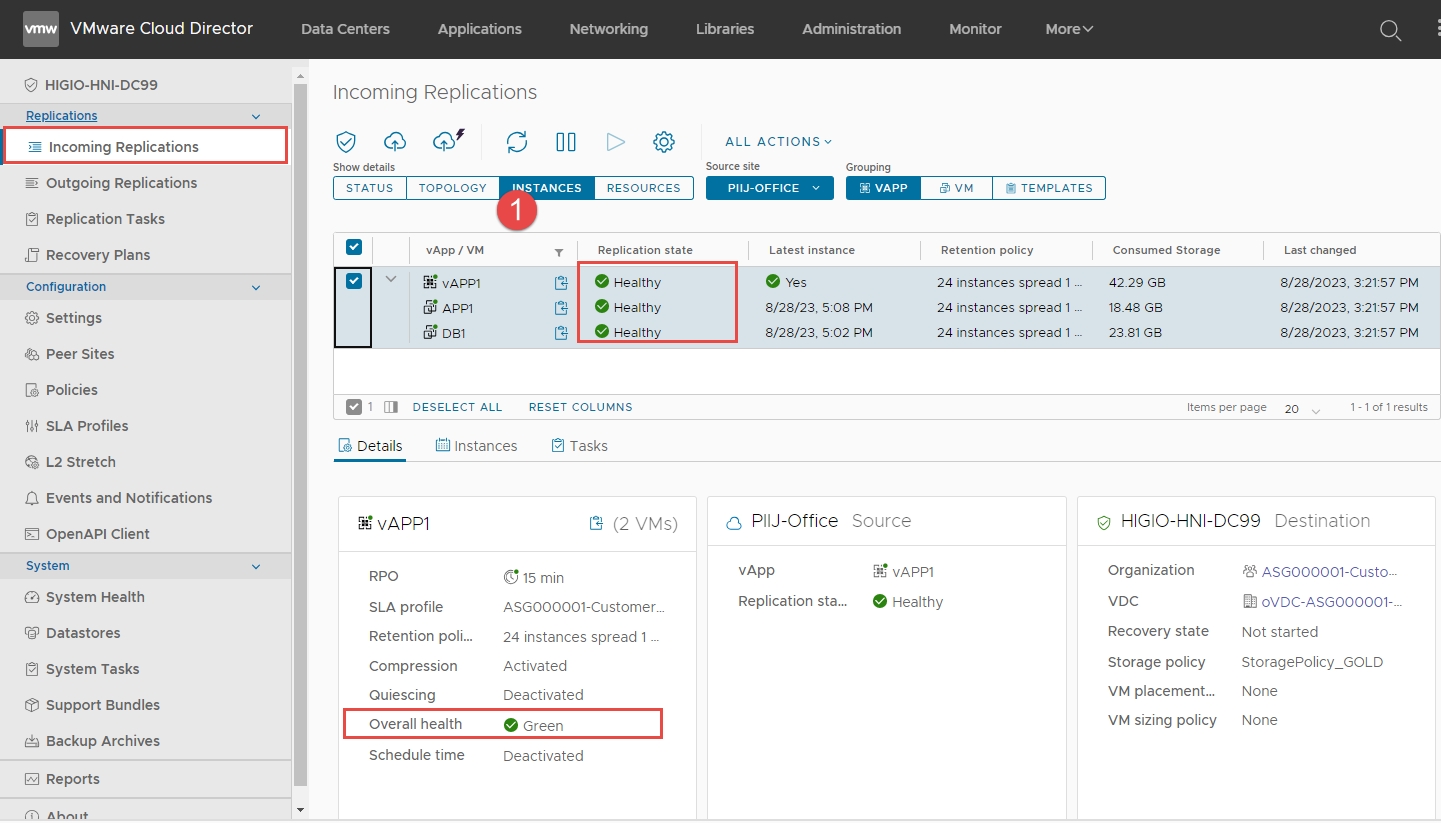The width and height of the screenshot is (1441, 823).
Task: Open the ALL ACTIONS dropdown
Action: click(x=778, y=142)
